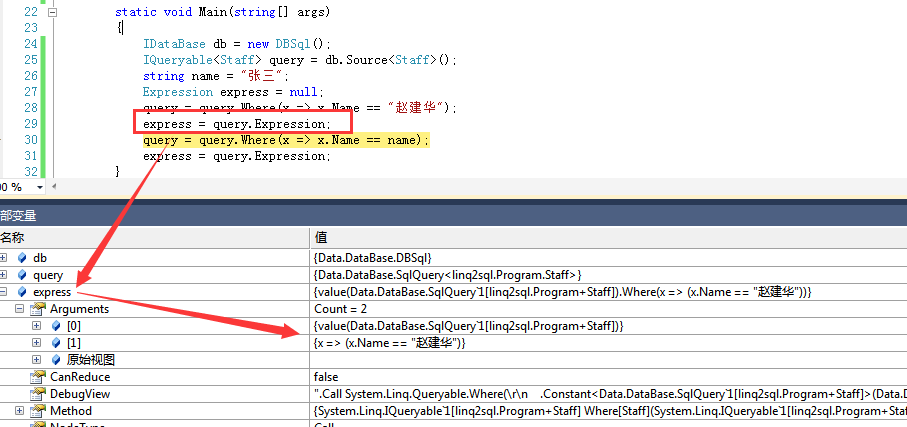907x427 pixels.
Task: Collapse the Arguments node
Action: click(x=20, y=309)
